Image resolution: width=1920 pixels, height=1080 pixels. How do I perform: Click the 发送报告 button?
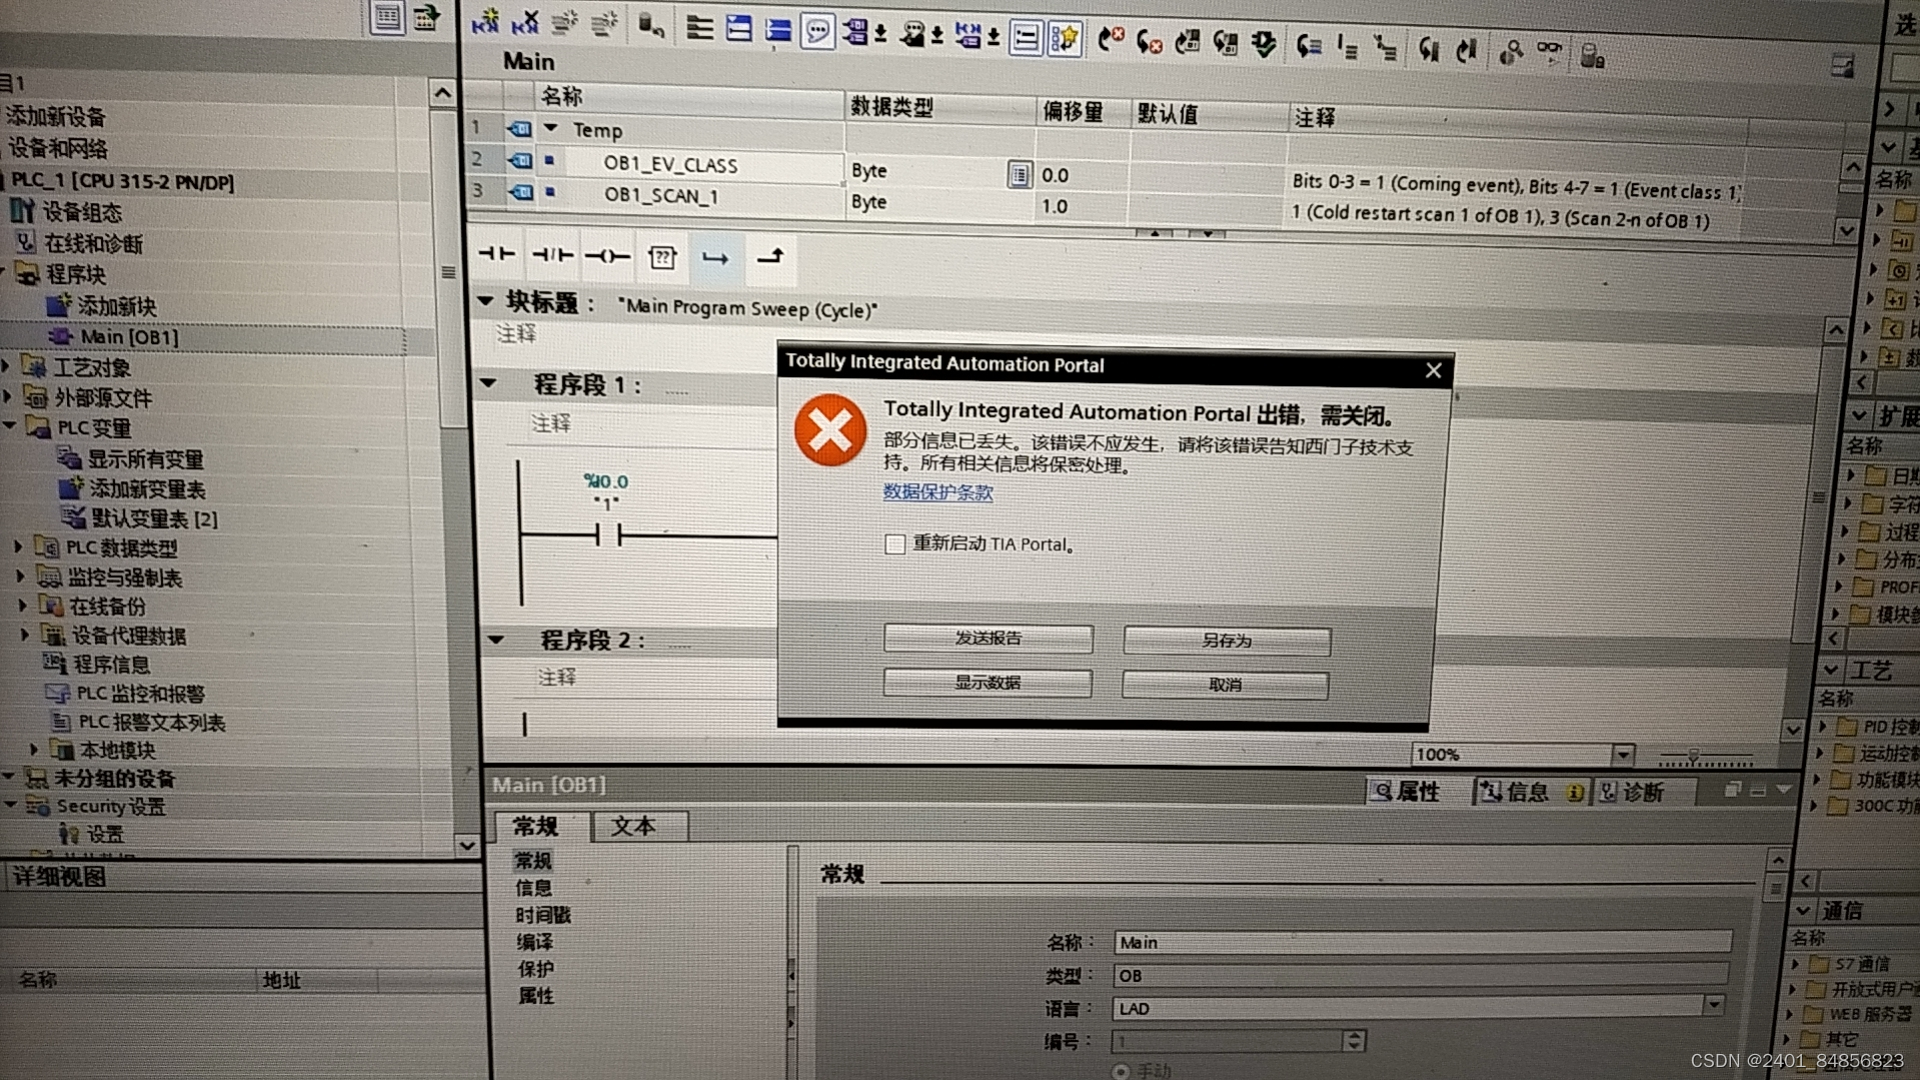coord(988,638)
